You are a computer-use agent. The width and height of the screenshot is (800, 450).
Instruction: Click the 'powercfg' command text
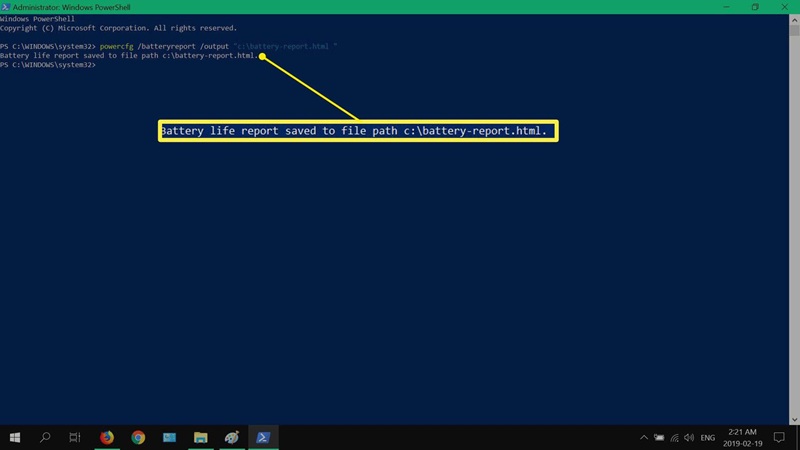click(116, 46)
